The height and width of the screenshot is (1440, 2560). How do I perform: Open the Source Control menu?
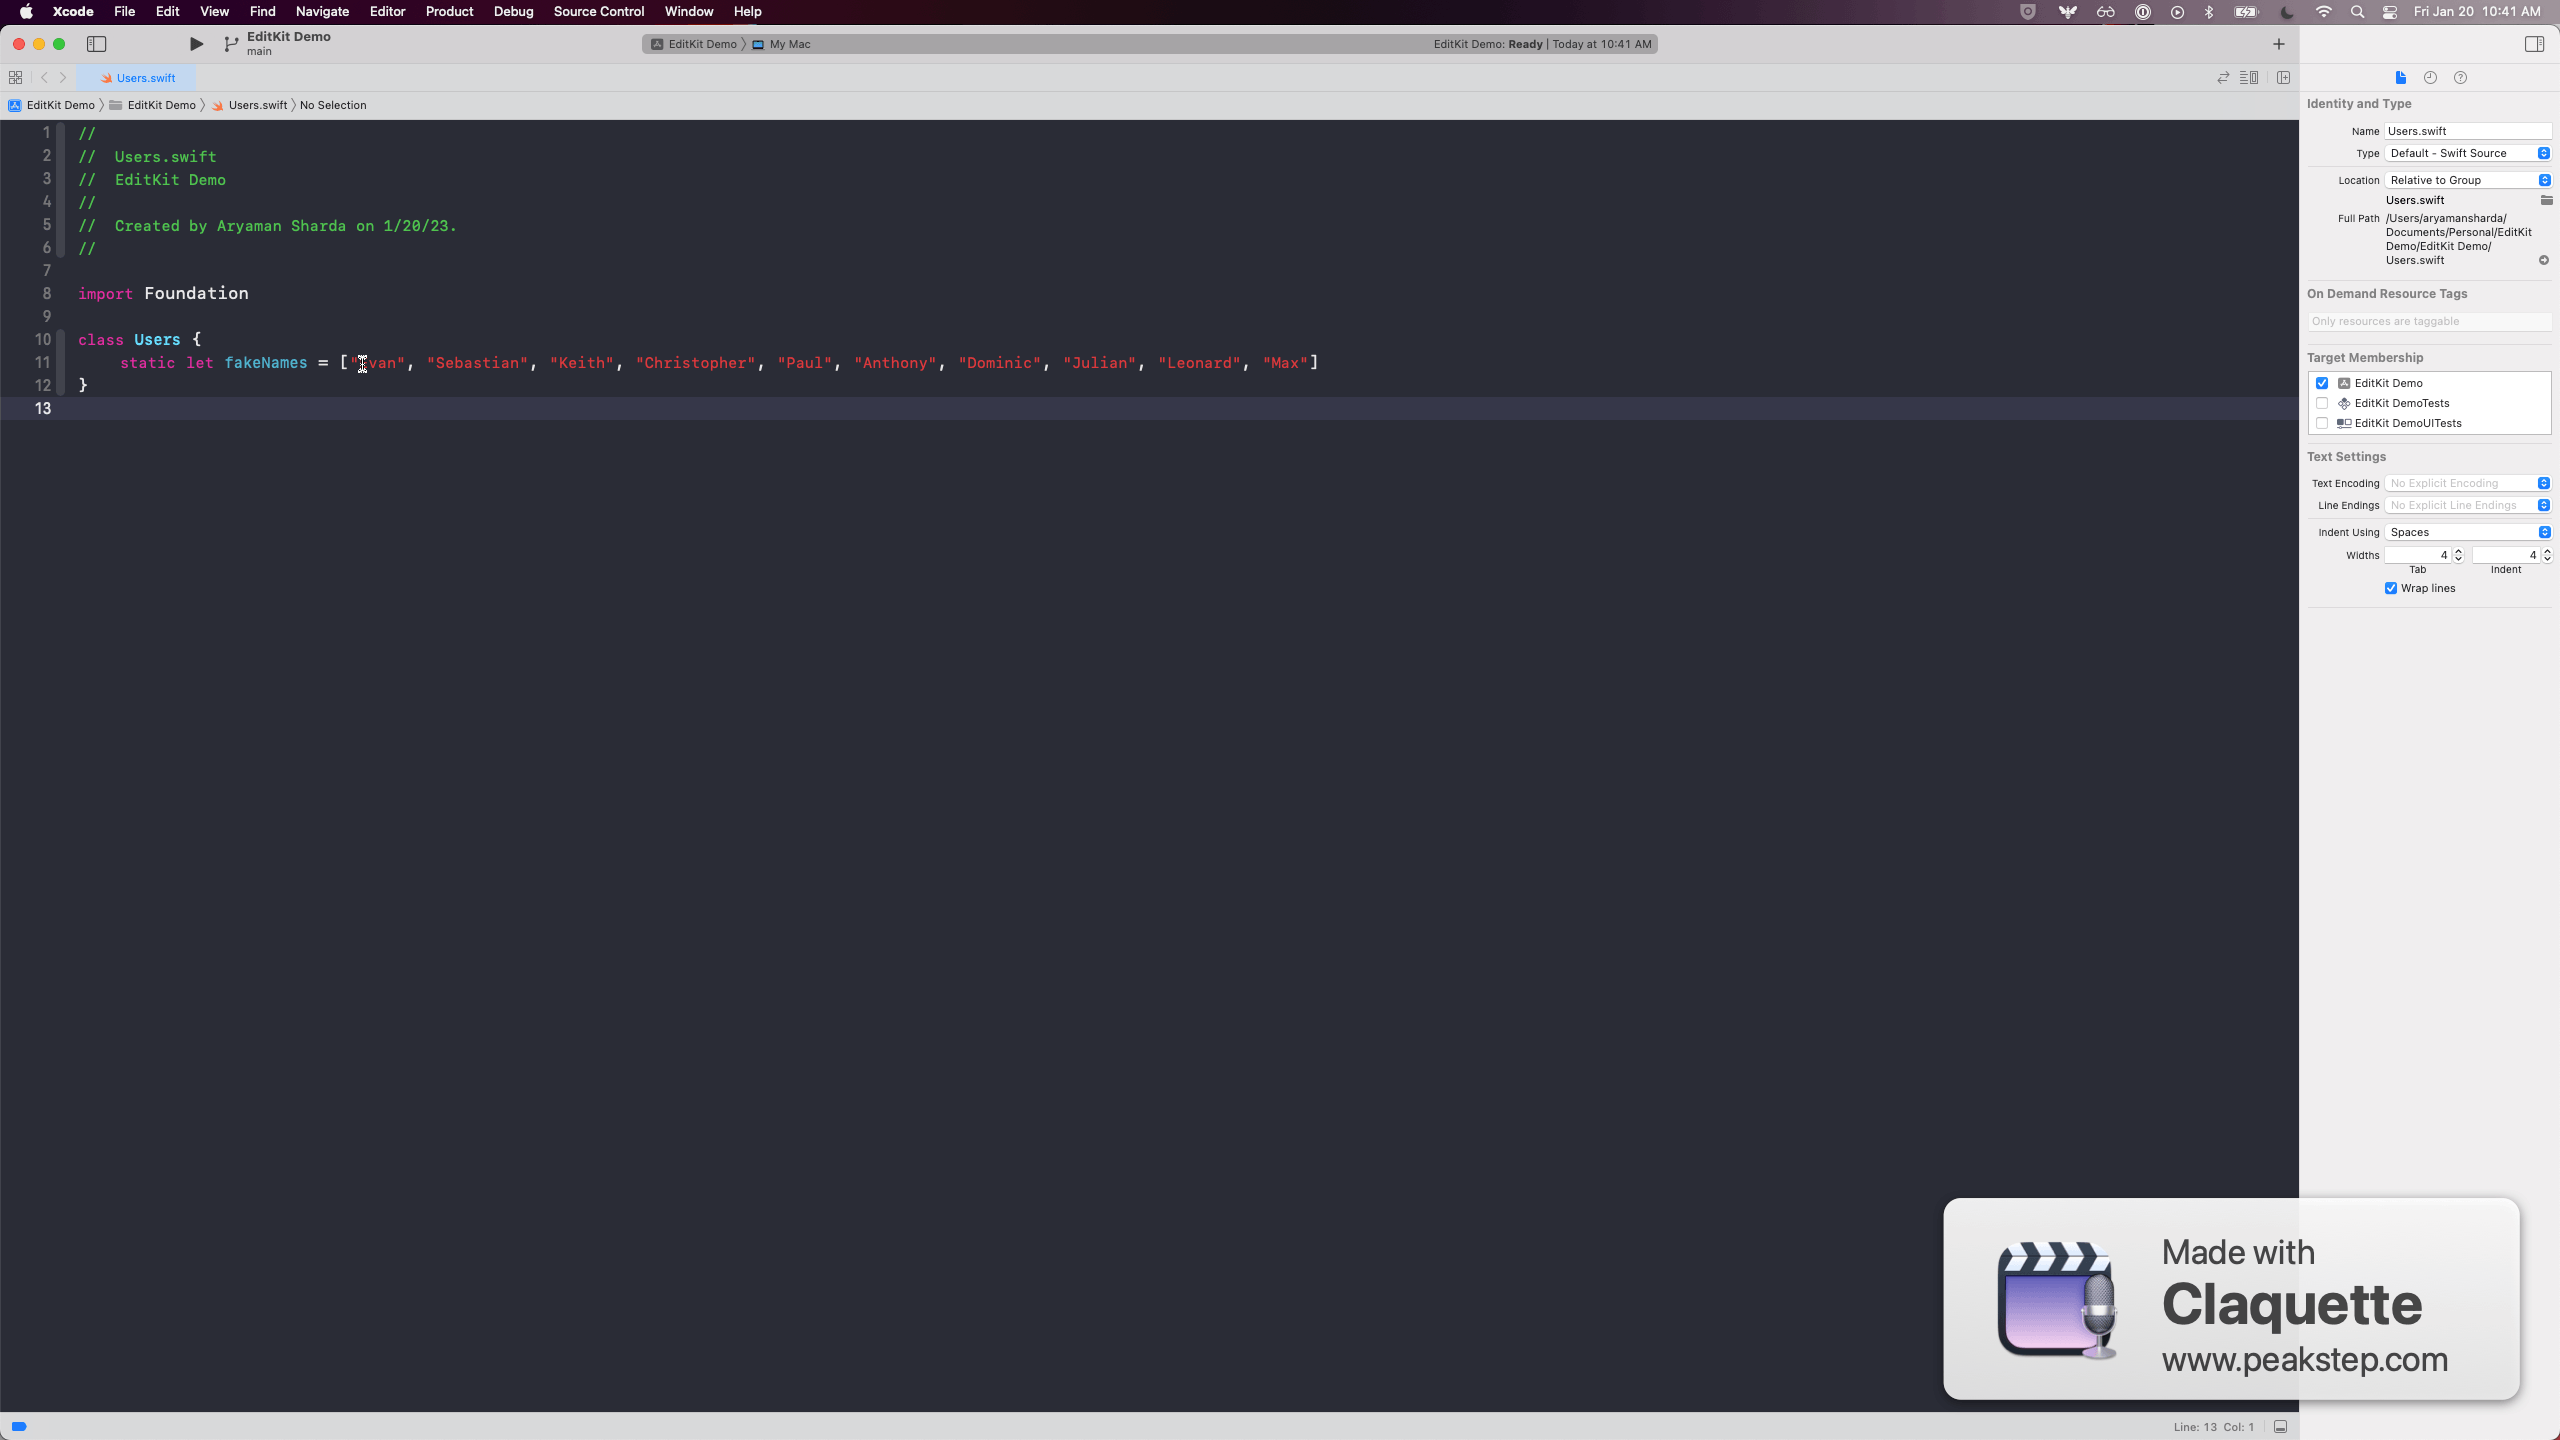(x=598, y=11)
